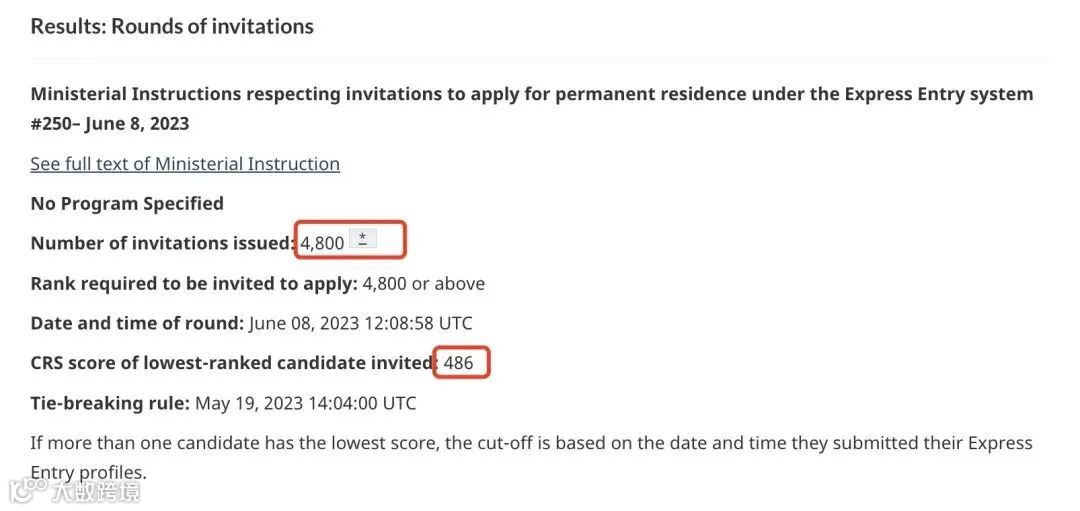
Task: Click the May 19, 2023 14:04:00 UTC value
Action: click(x=306, y=403)
